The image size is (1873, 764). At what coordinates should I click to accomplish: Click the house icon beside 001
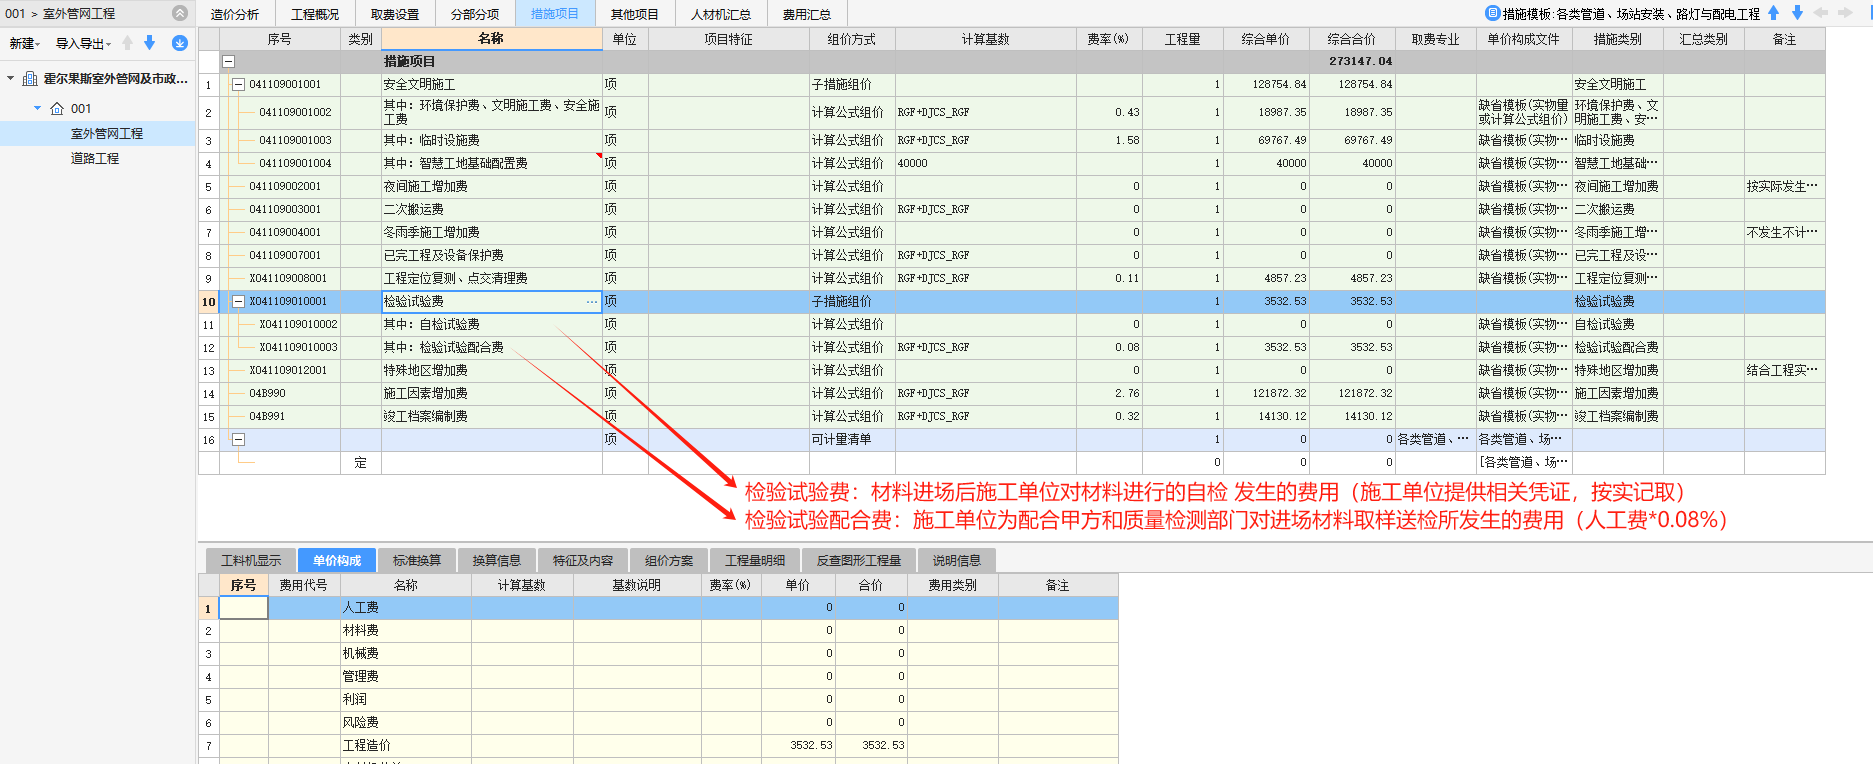pos(57,108)
